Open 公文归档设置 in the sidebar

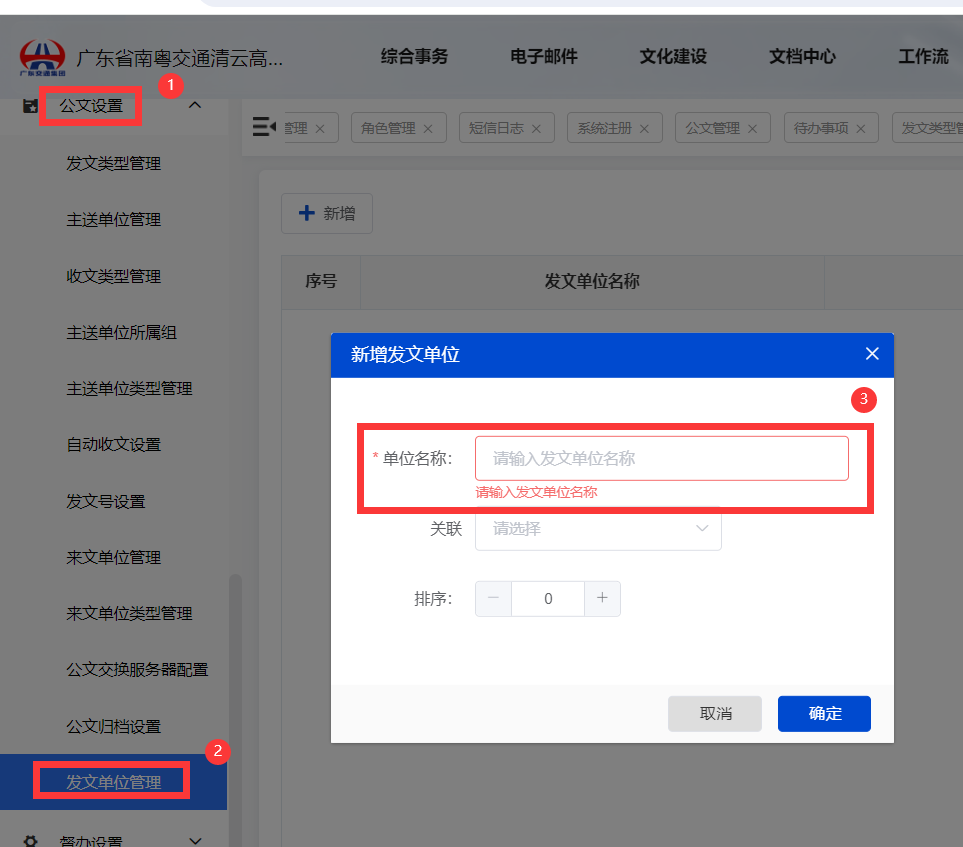[x=114, y=727]
